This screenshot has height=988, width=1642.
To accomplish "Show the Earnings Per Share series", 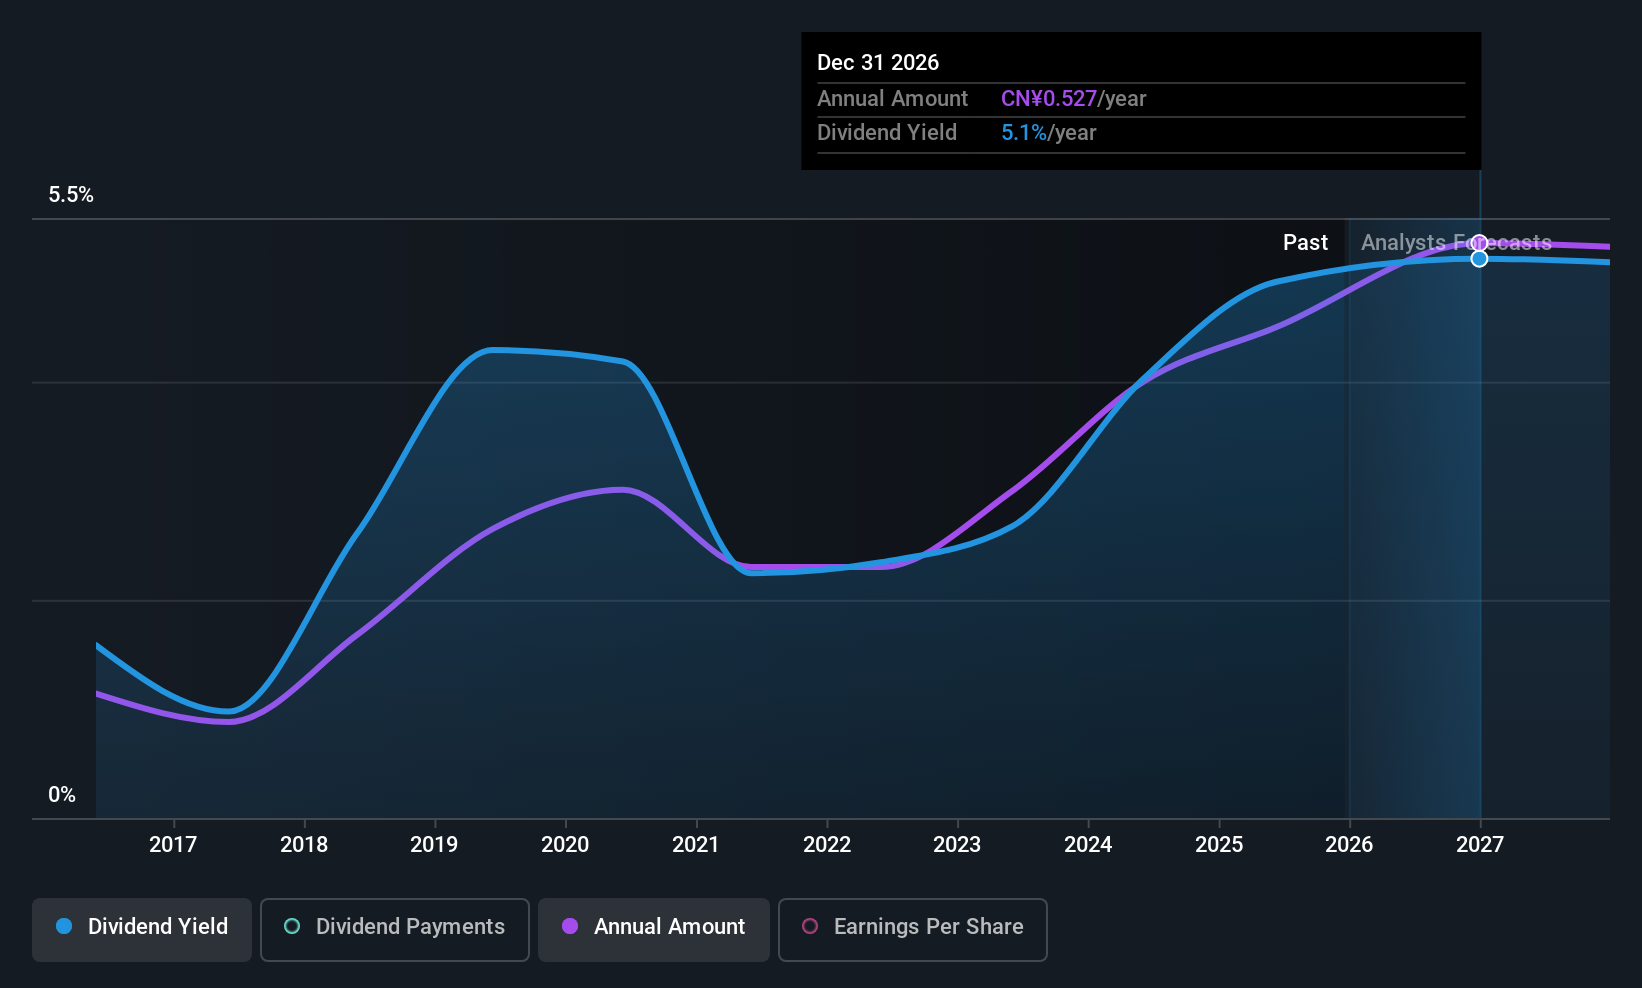I will click(x=913, y=930).
